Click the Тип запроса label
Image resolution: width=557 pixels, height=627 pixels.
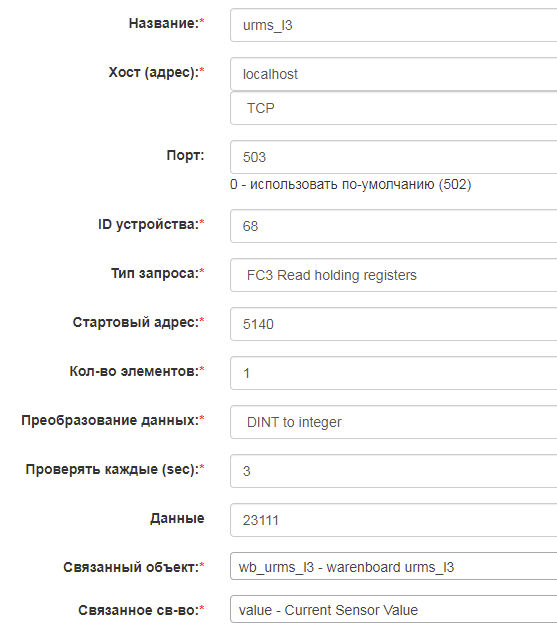tap(158, 274)
